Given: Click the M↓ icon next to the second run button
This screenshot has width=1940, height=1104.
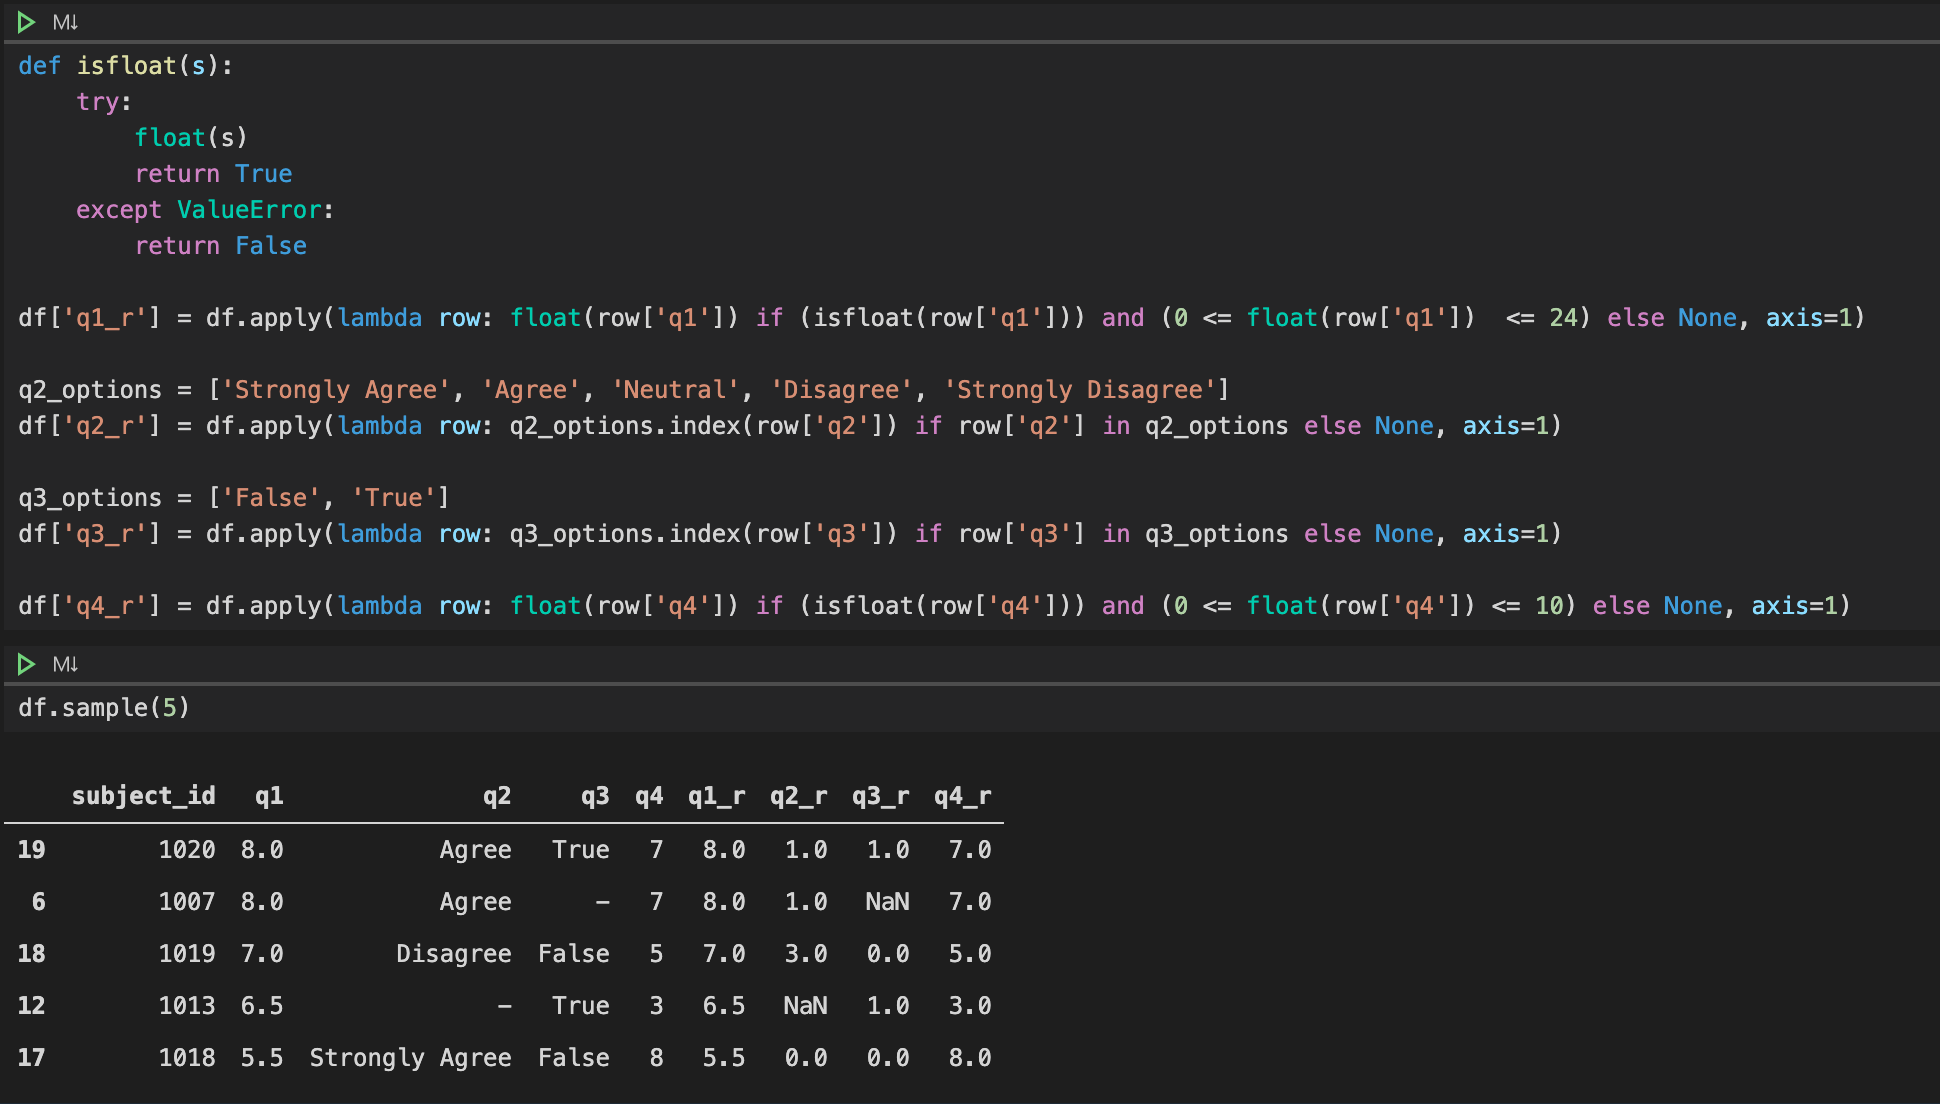Looking at the screenshot, I should [x=64, y=663].
